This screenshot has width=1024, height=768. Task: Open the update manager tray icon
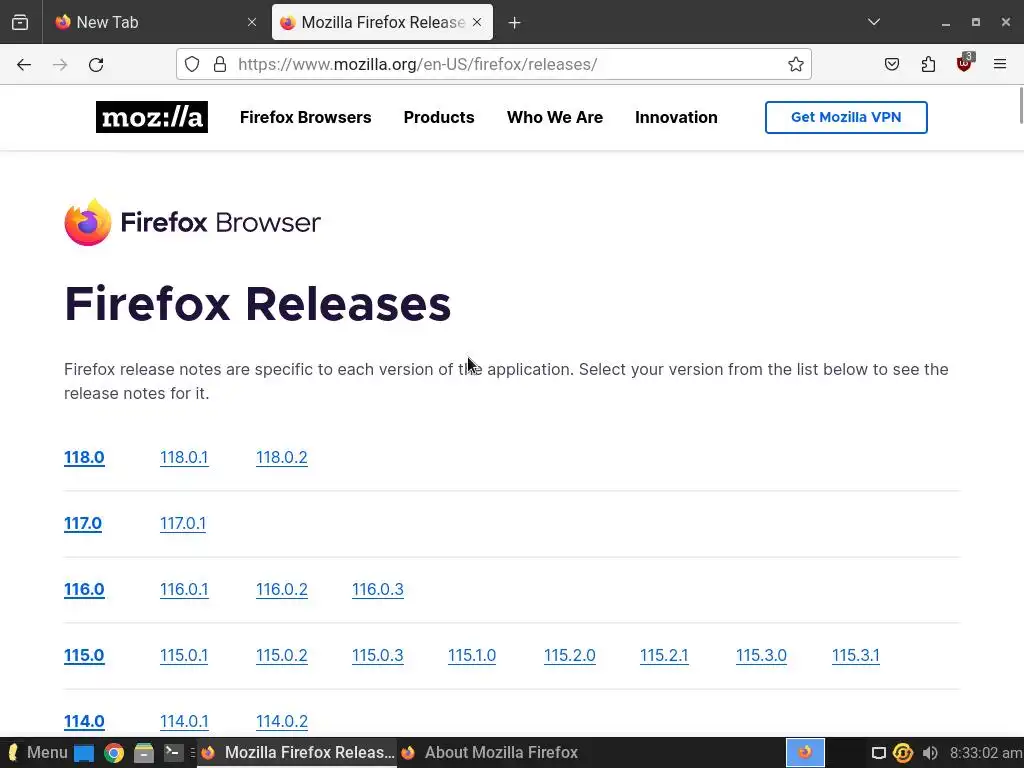click(x=903, y=753)
